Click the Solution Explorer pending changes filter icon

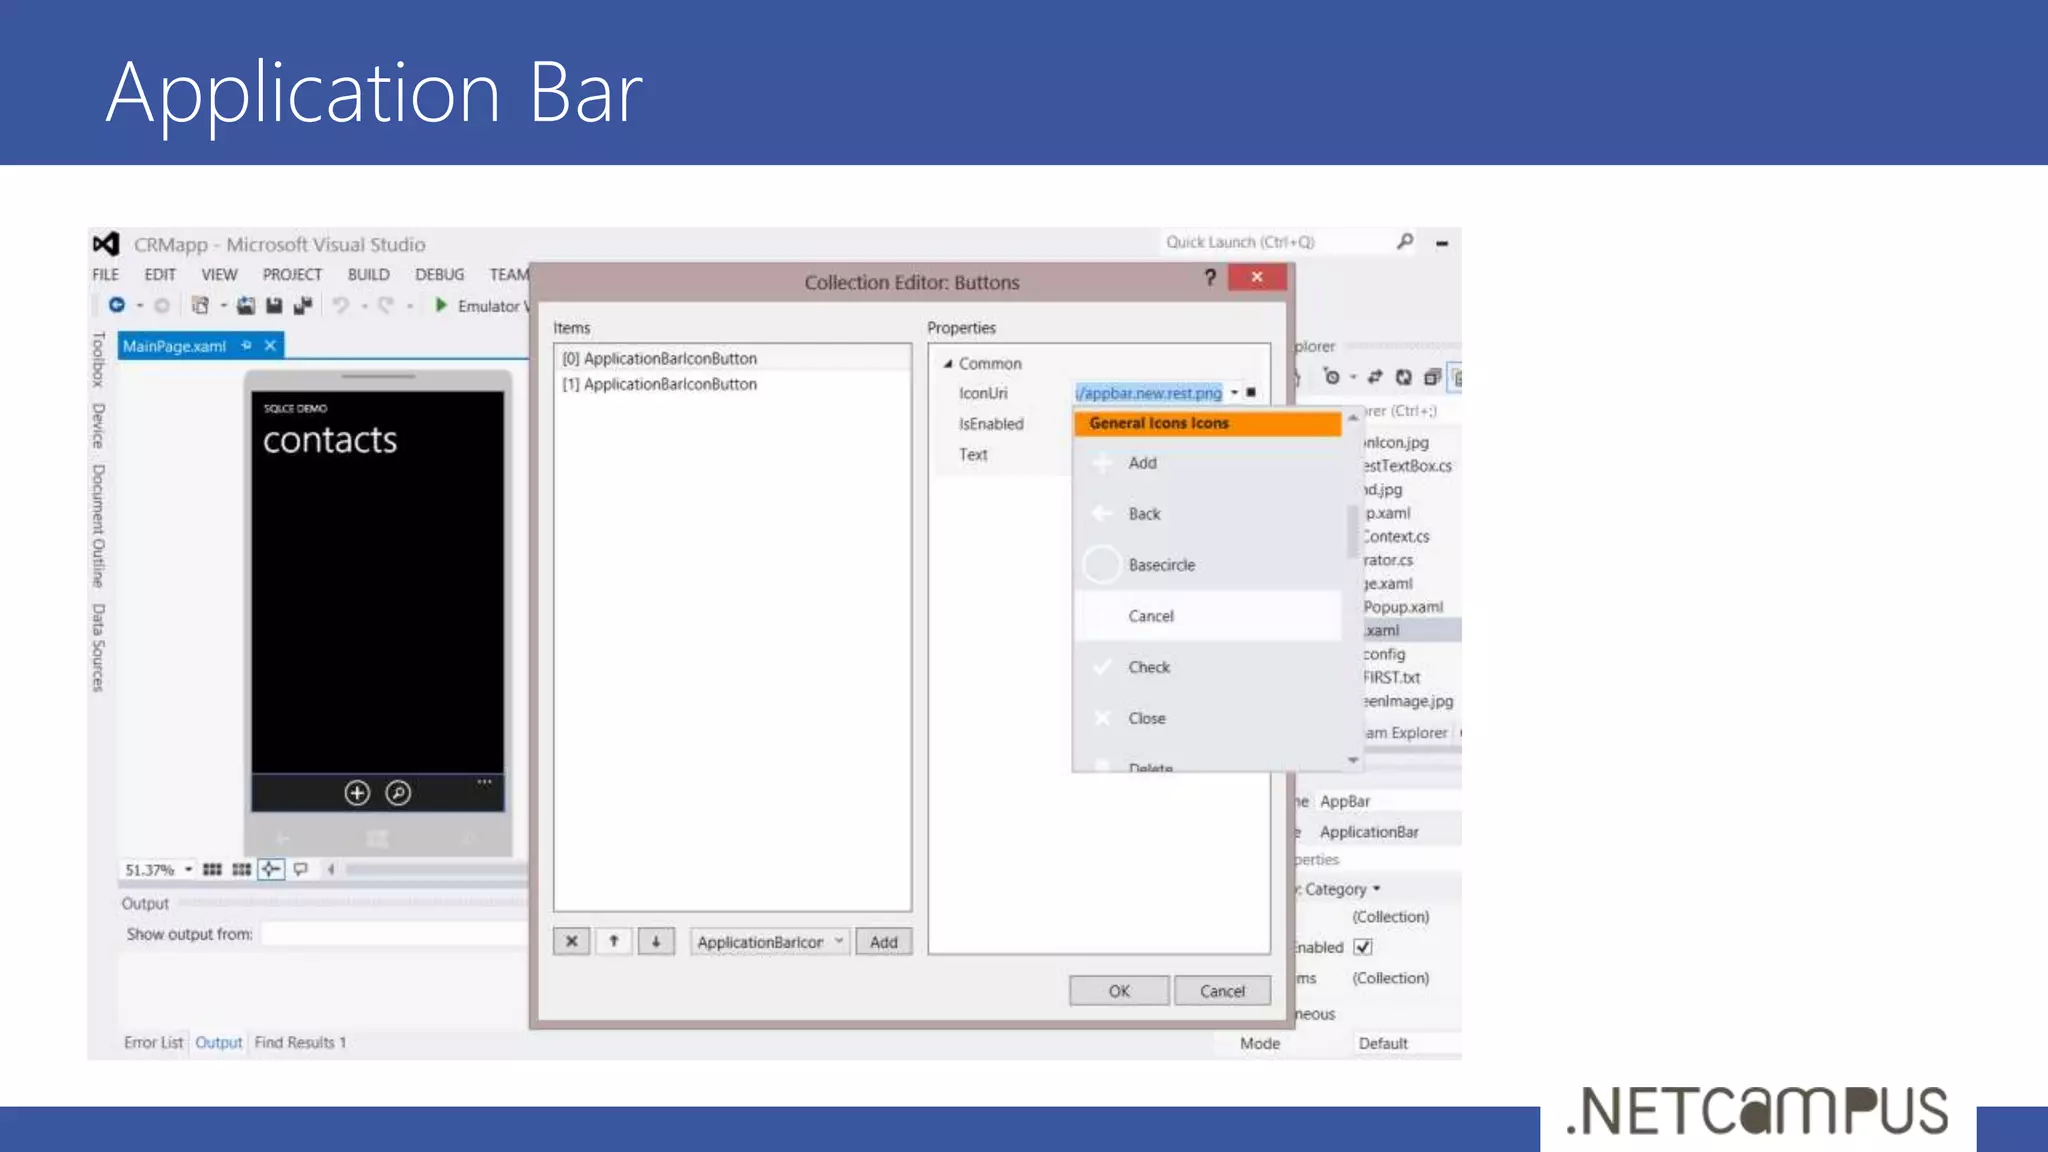1331,377
